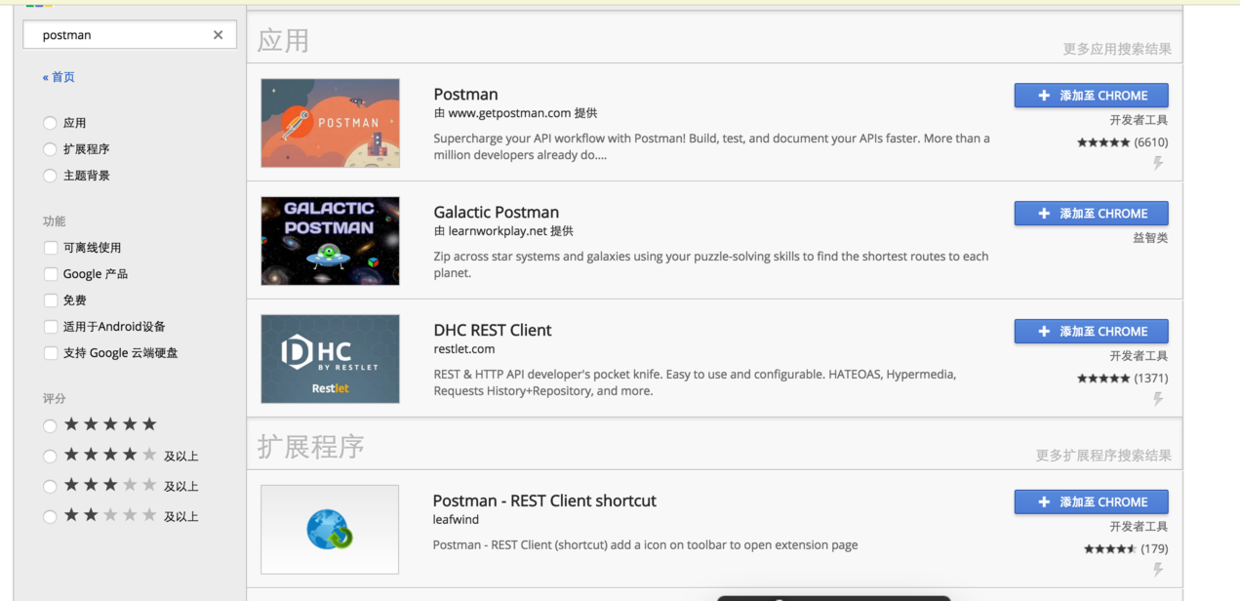
Task: Click lightning icon under REST Client shortcut
Action: click(x=1158, y=569)
